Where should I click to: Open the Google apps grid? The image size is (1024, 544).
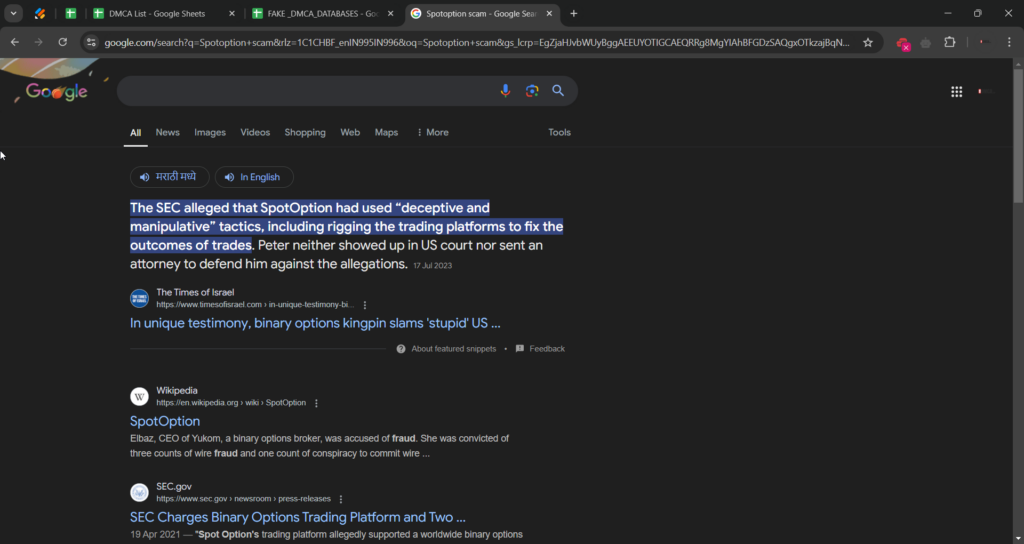coord(957,92)
